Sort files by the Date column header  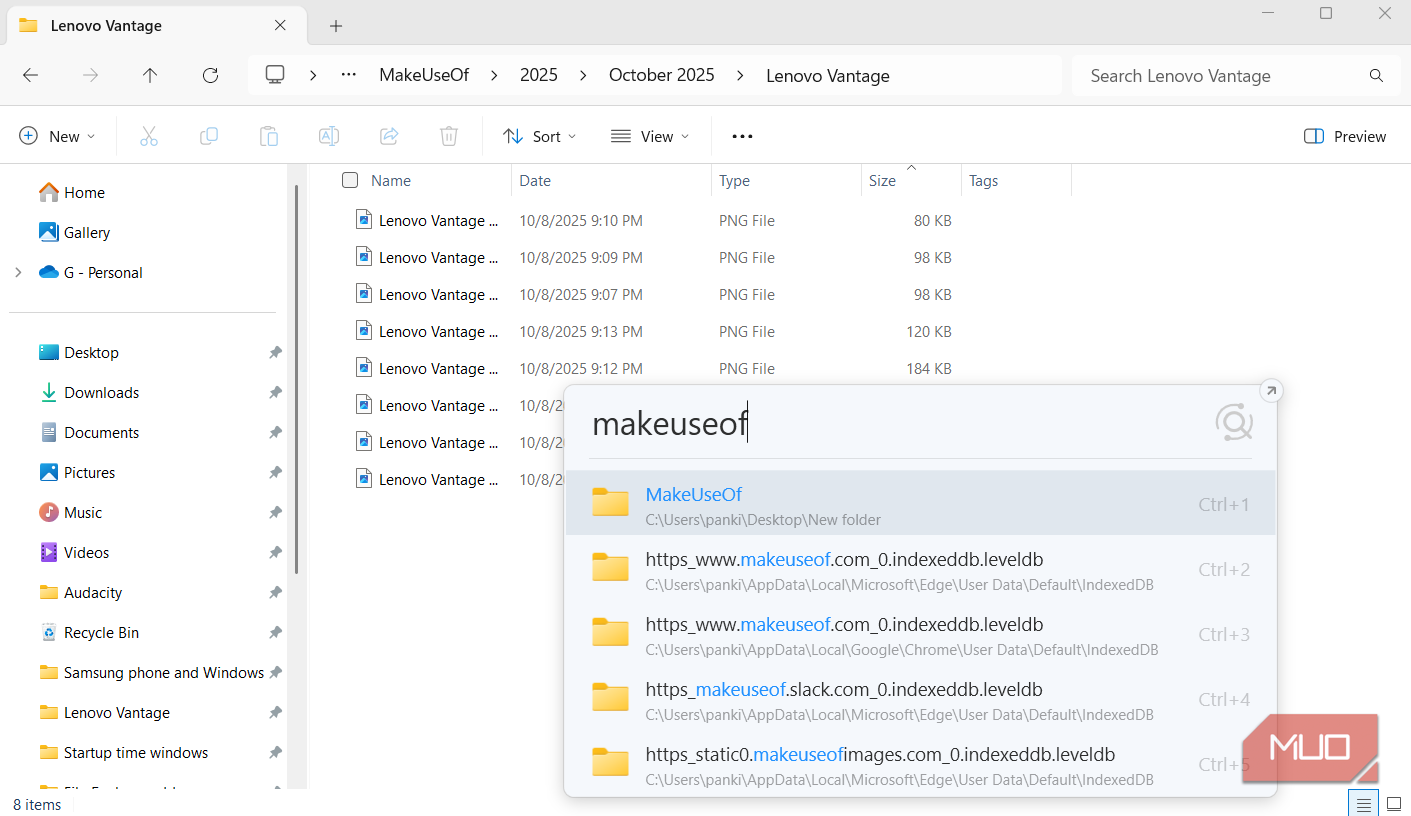coord(612,181)
